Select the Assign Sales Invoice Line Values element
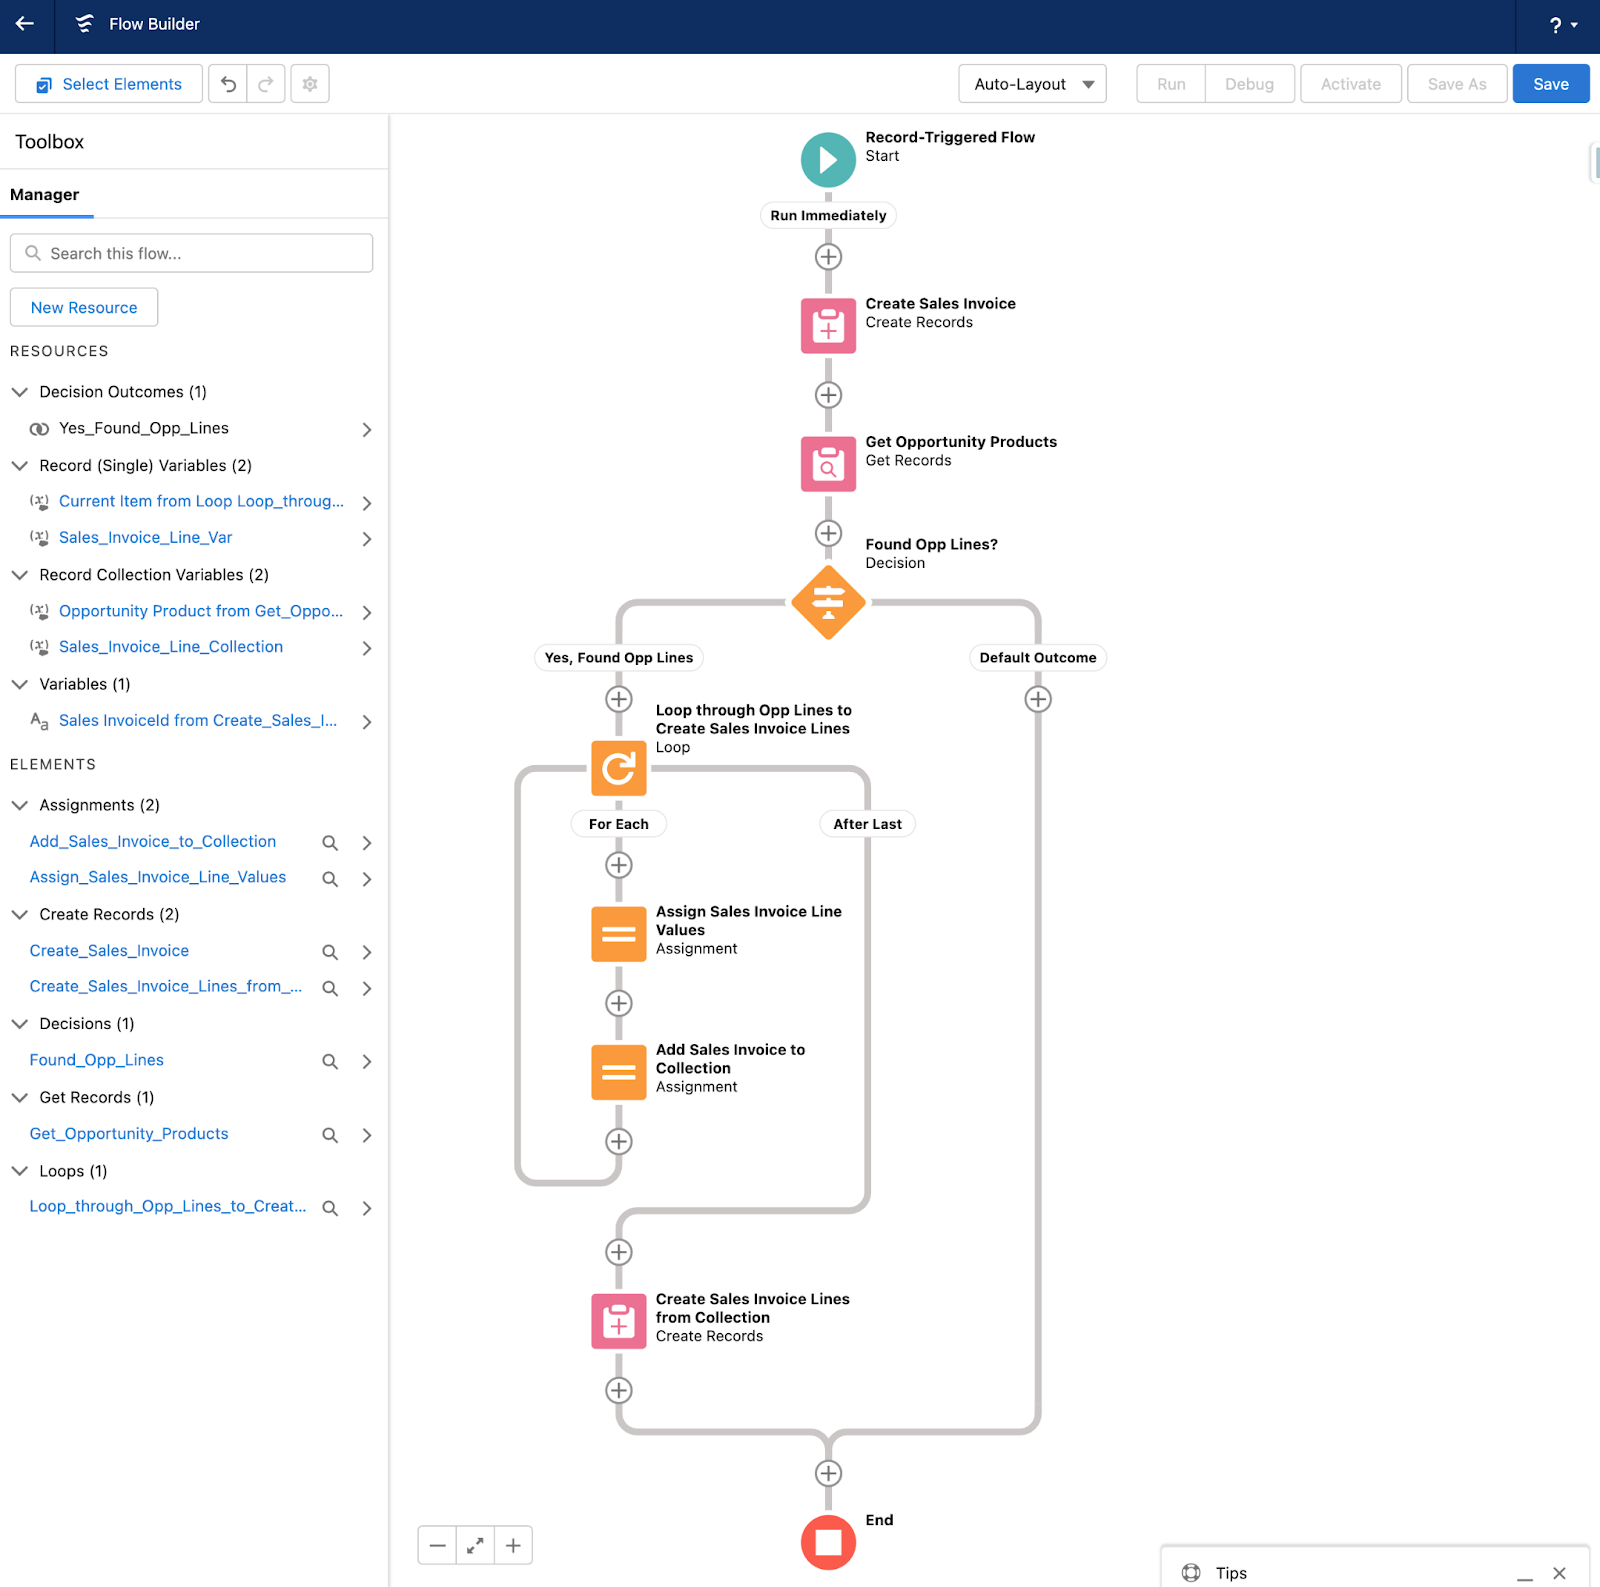The width and height of the screenshot is (1600, 1587). point(618,933)
